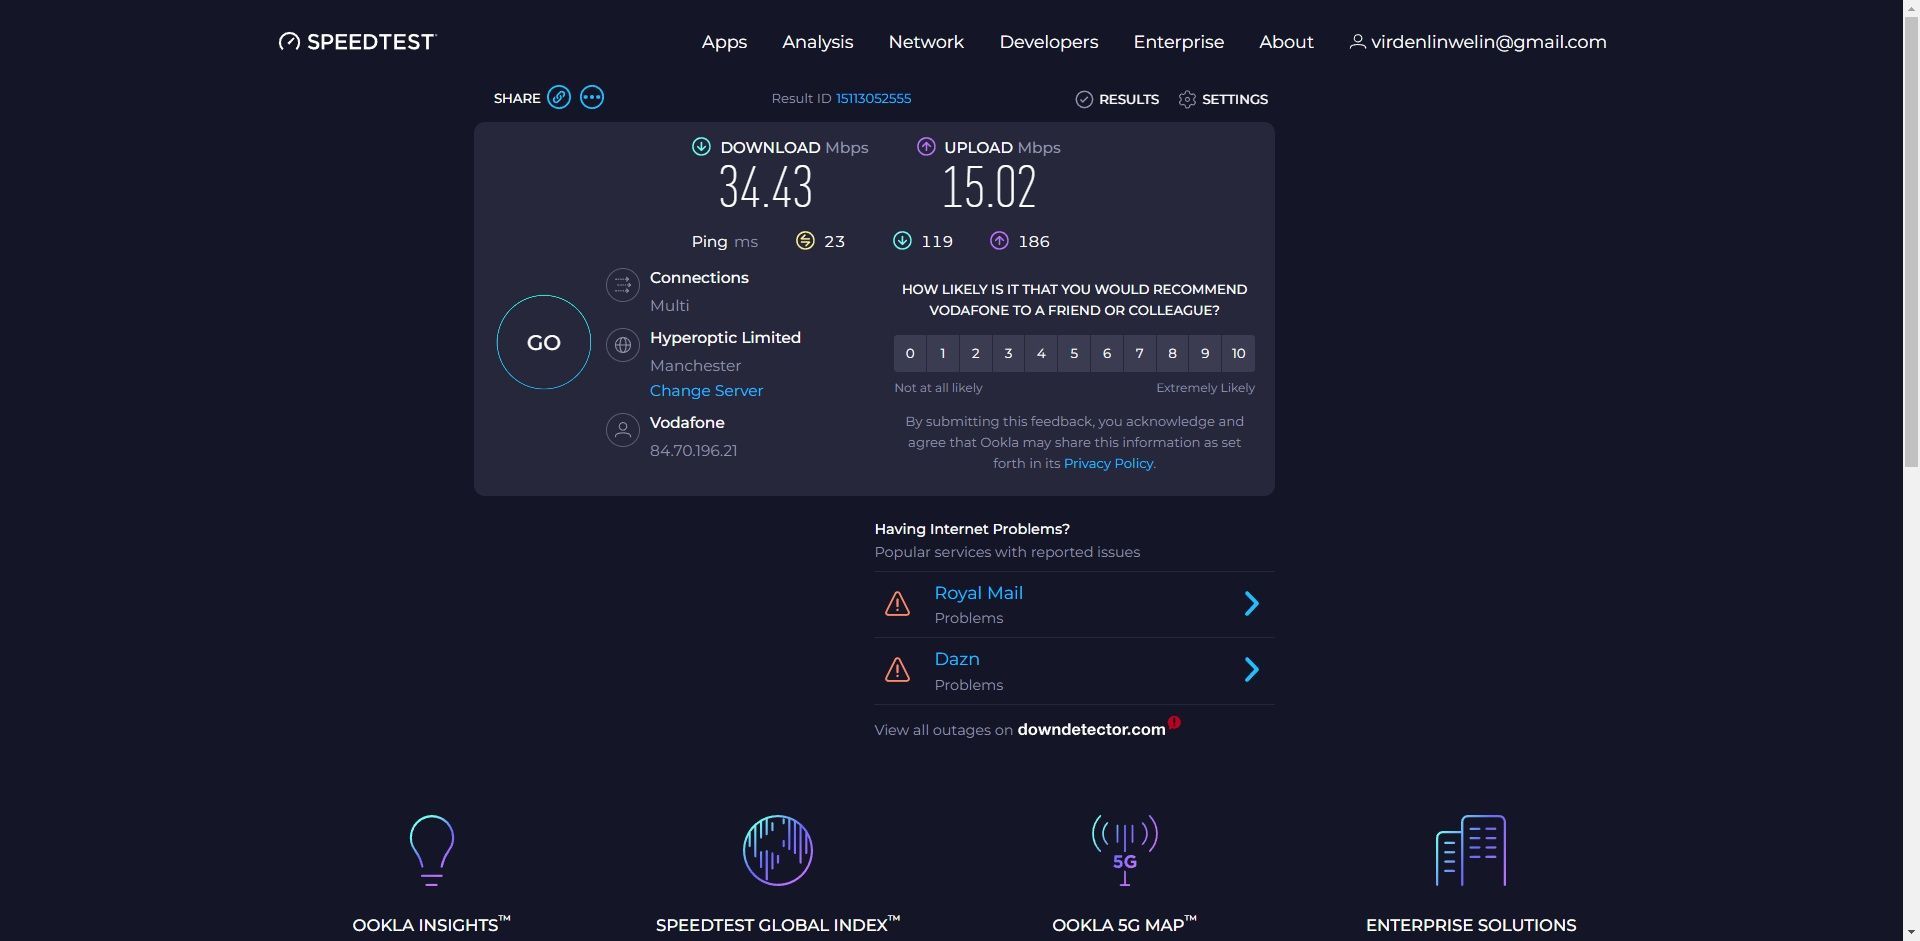Select rating 10 for Extremely Likely
1920x941 pixels.
pos(1237,353)
